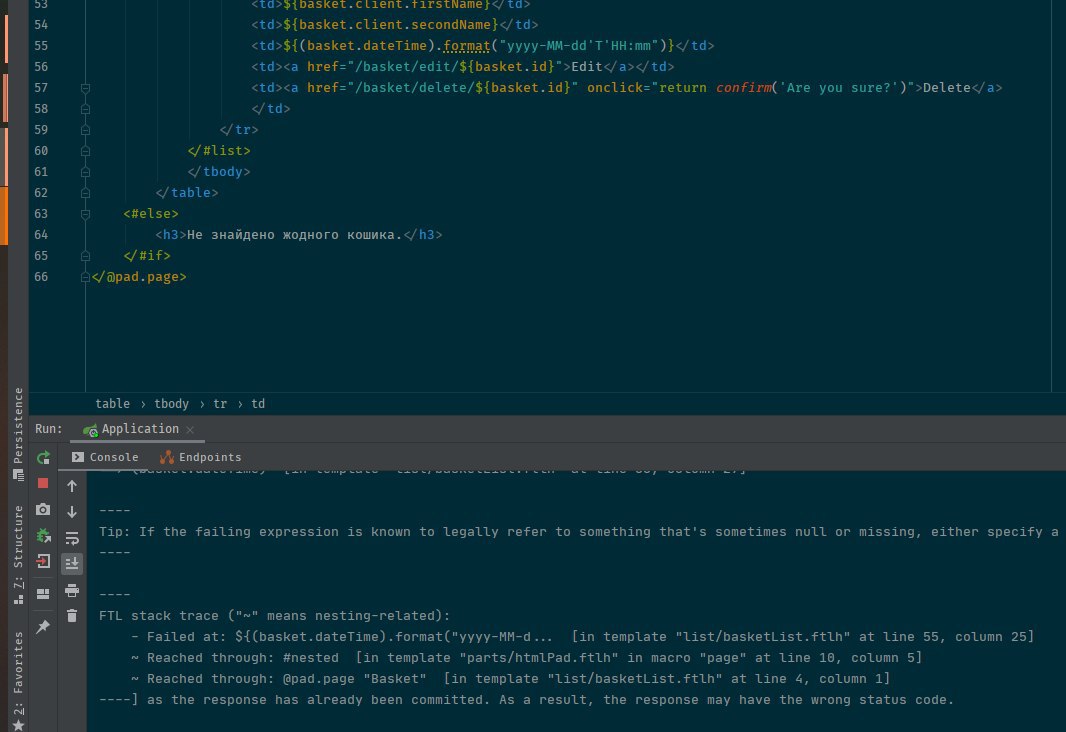Click 'FTL stack trace' line in console
Viewport: 1066px width, 732px height.
point(274,616)
